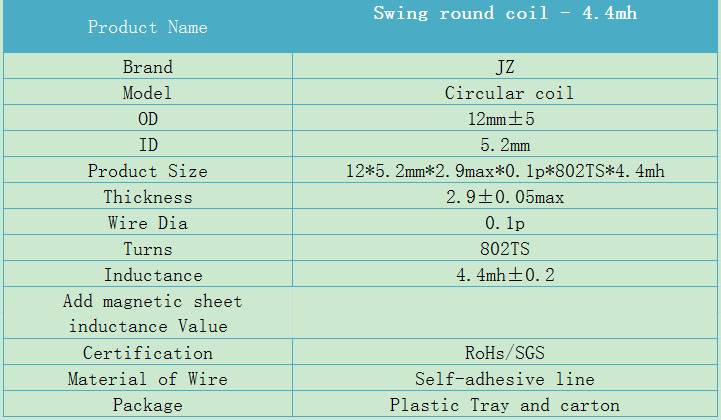Click the 5.2mm ID value

point(505,145)
